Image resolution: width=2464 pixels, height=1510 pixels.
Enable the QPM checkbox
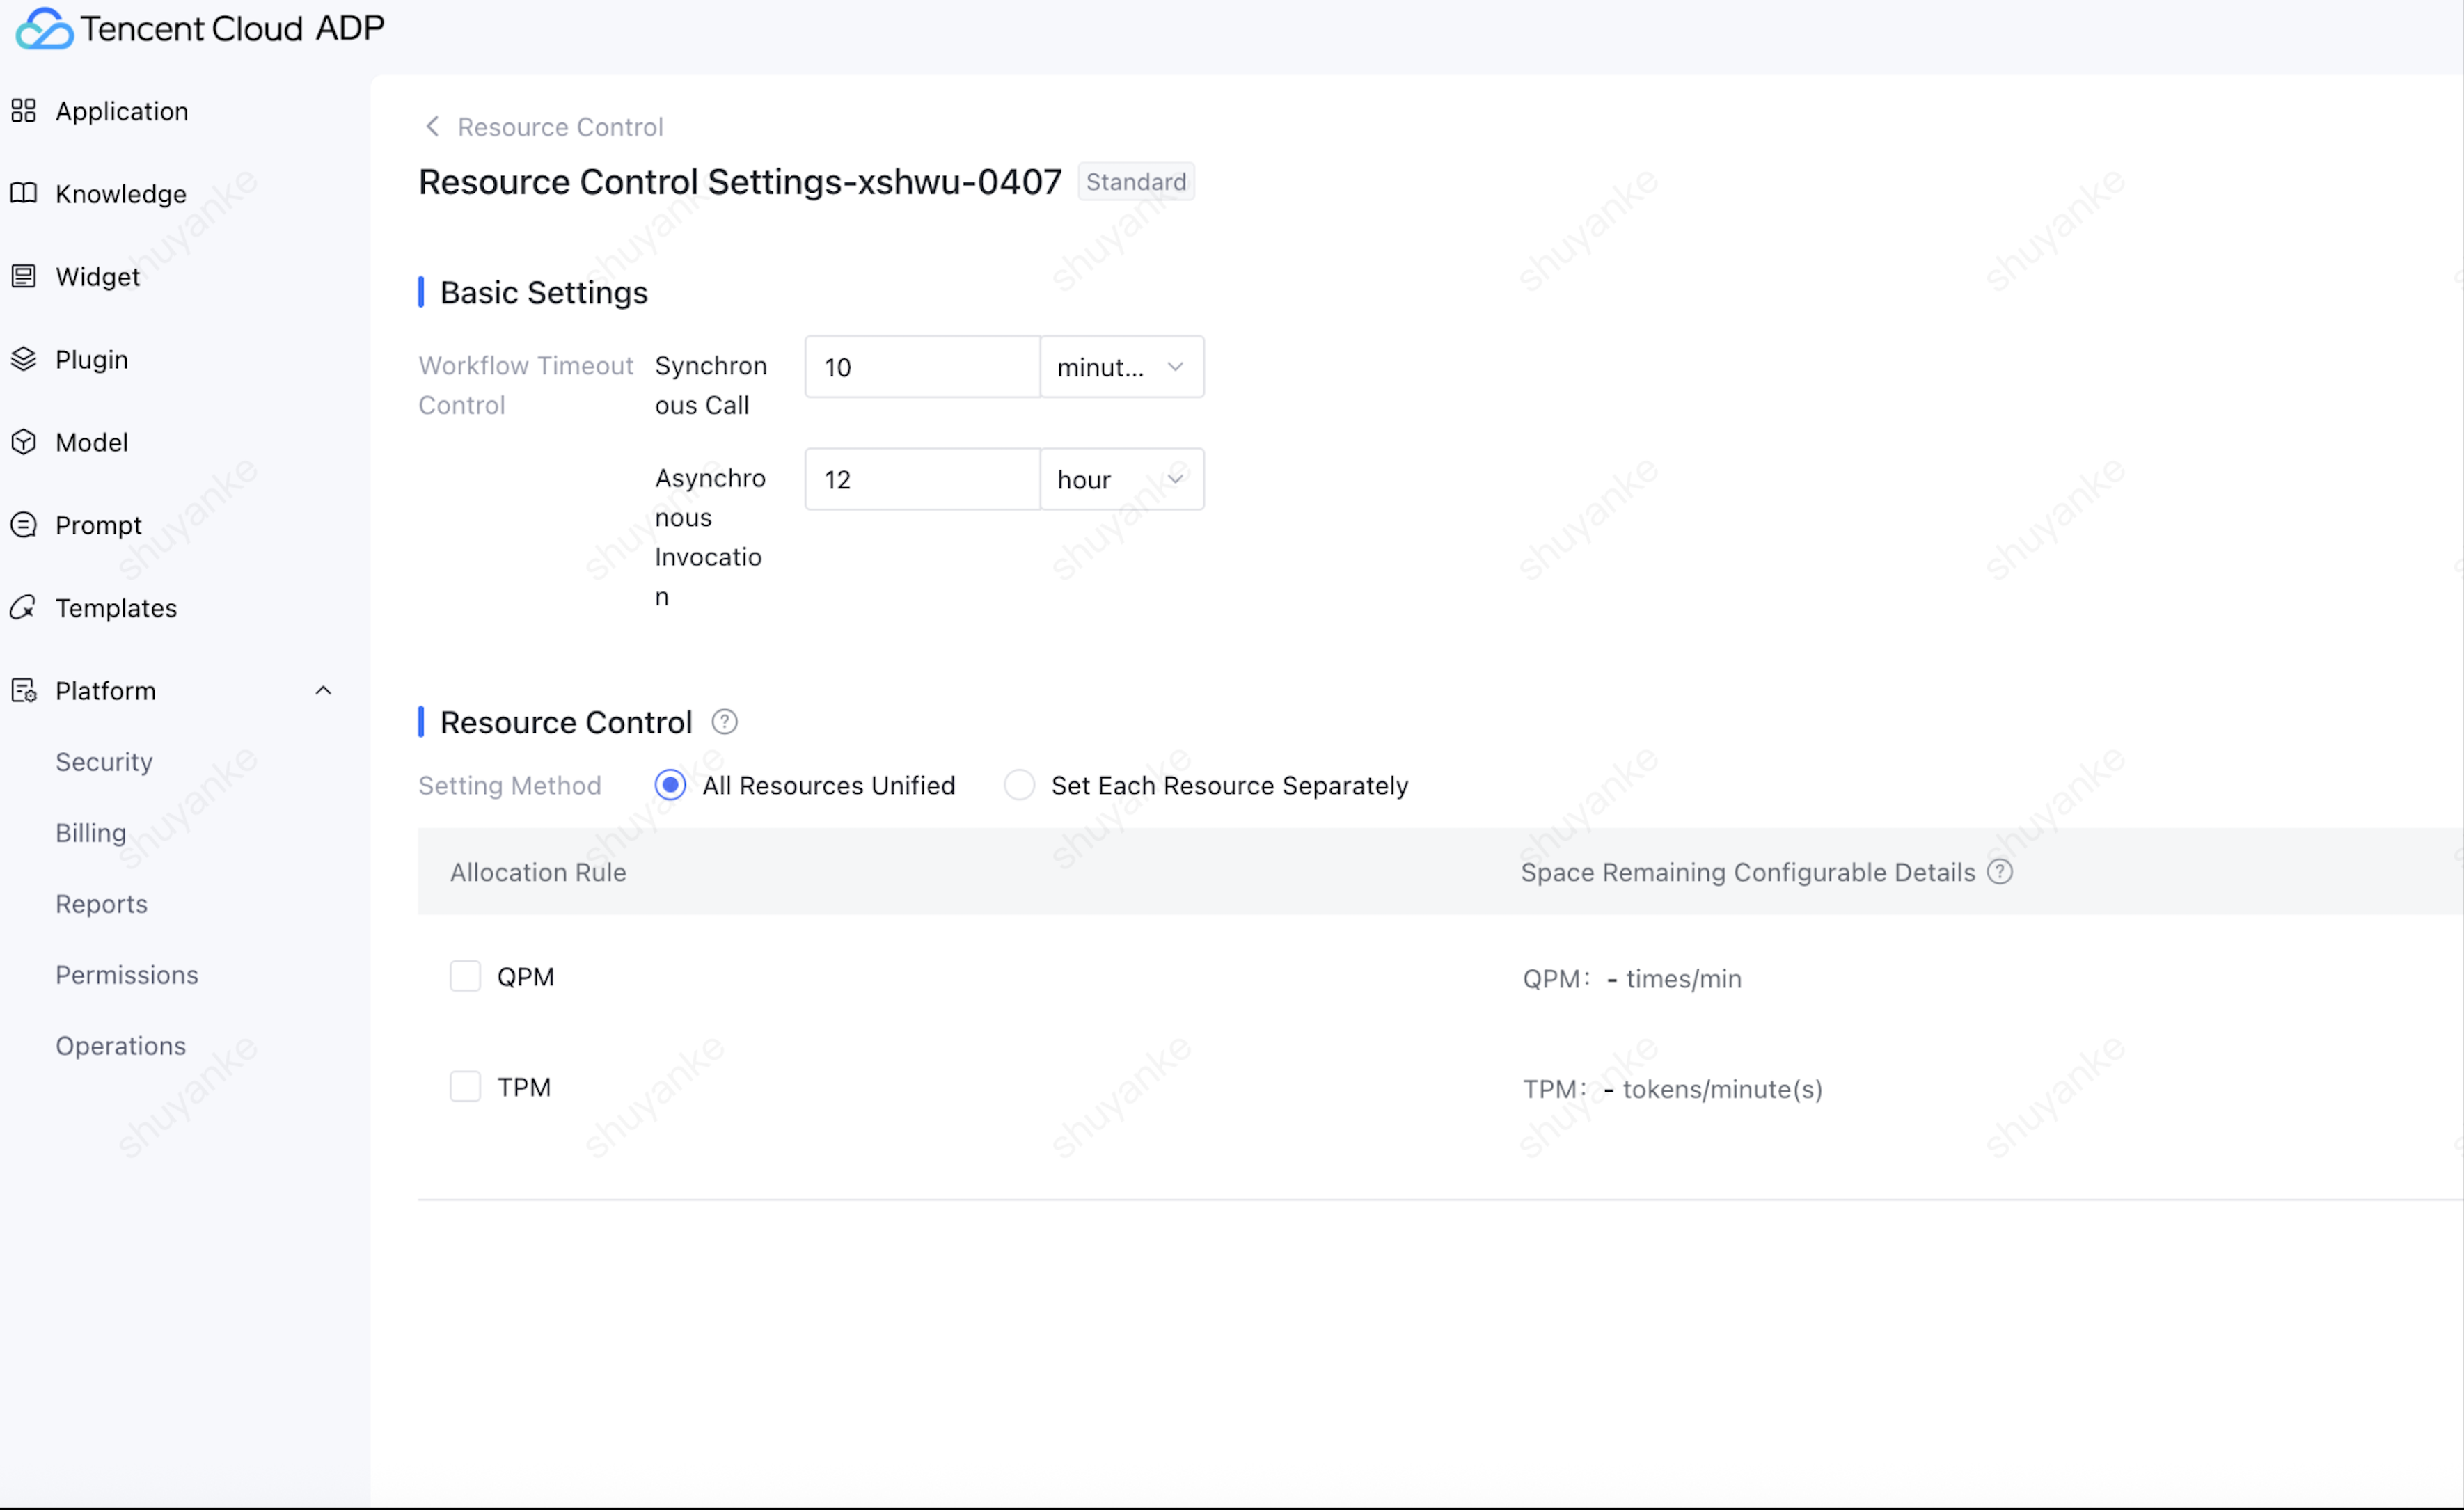coord(465,976)
